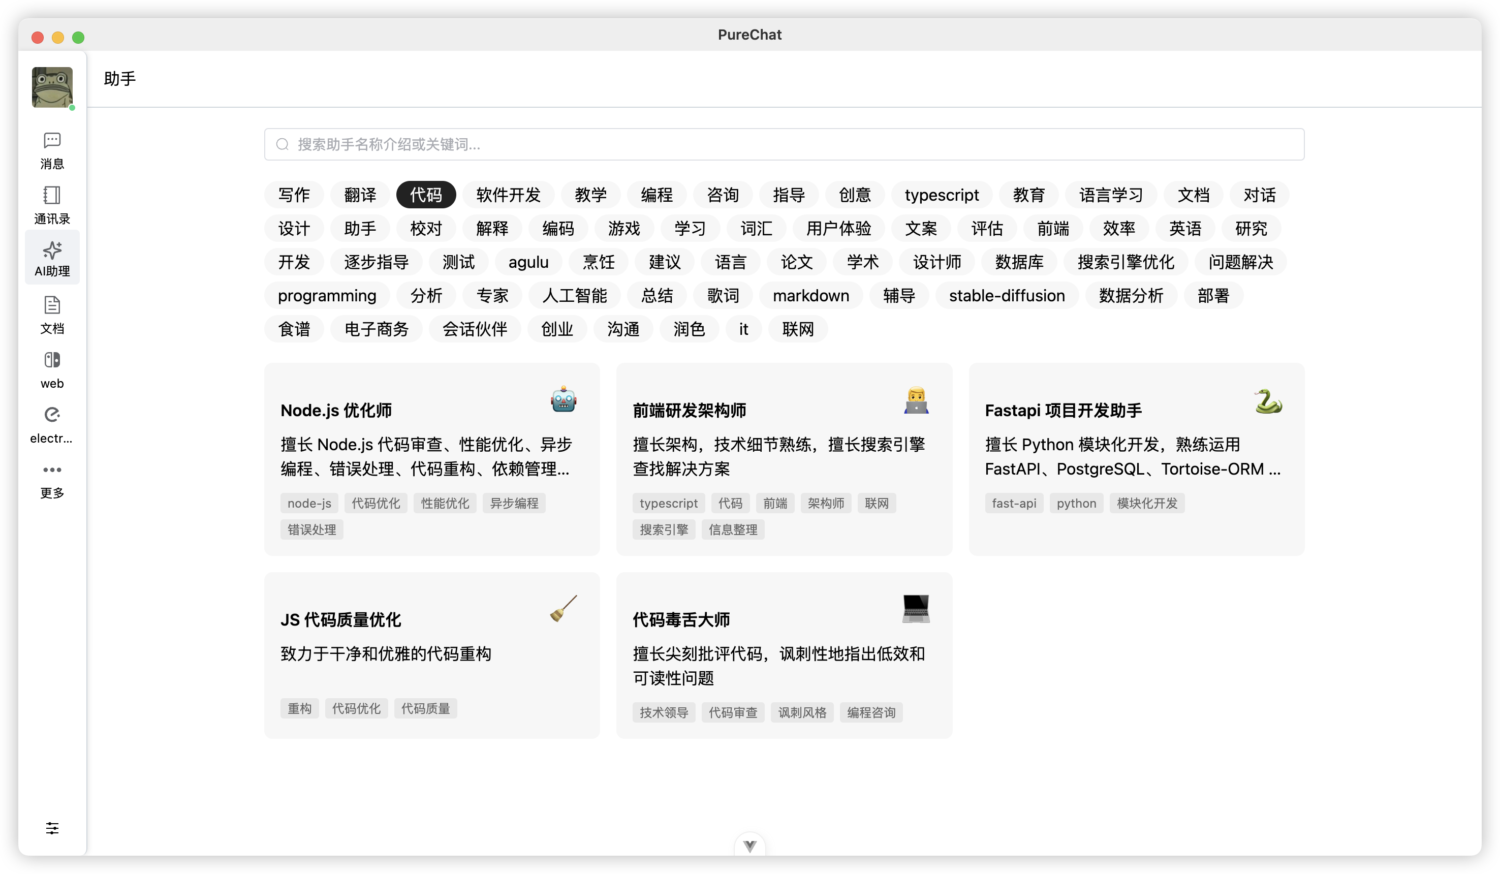The image size is (1500, 874).
Task: Click the avatar icon on 前端研发架构师 card
Action: point(916,400)
